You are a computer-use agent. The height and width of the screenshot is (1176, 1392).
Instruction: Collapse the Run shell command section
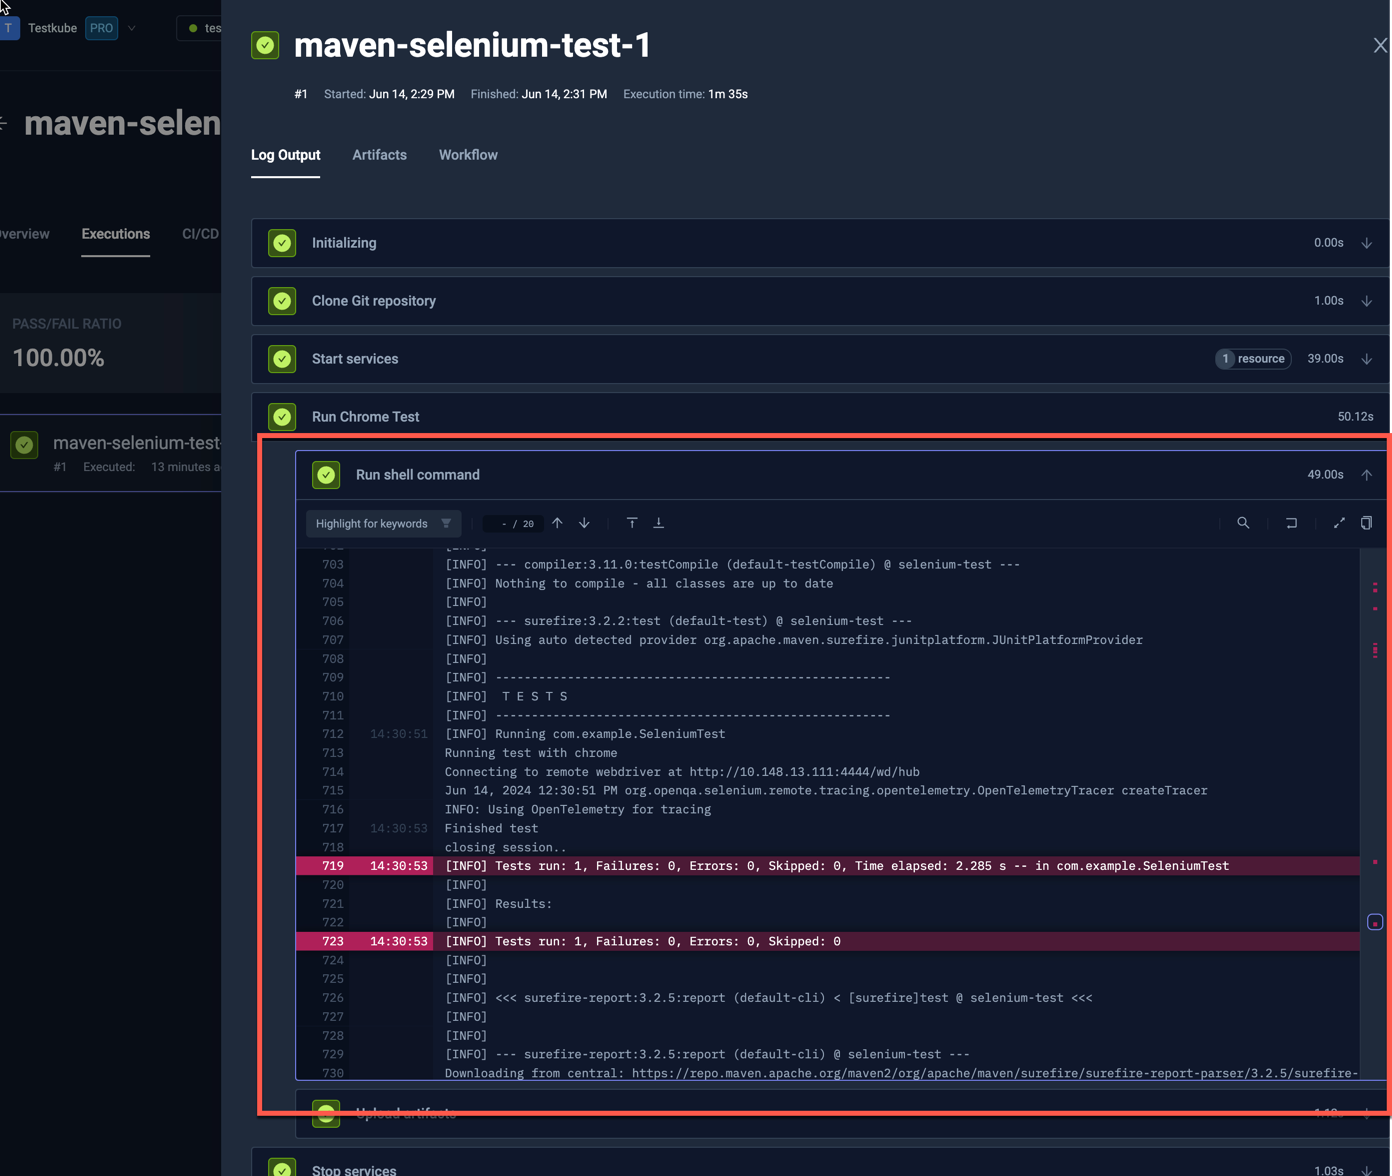click(1367, 474)
